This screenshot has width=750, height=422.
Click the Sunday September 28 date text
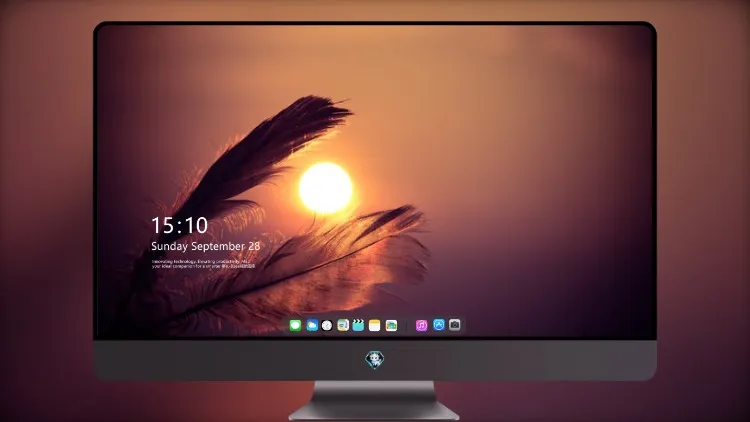point(206,246)
